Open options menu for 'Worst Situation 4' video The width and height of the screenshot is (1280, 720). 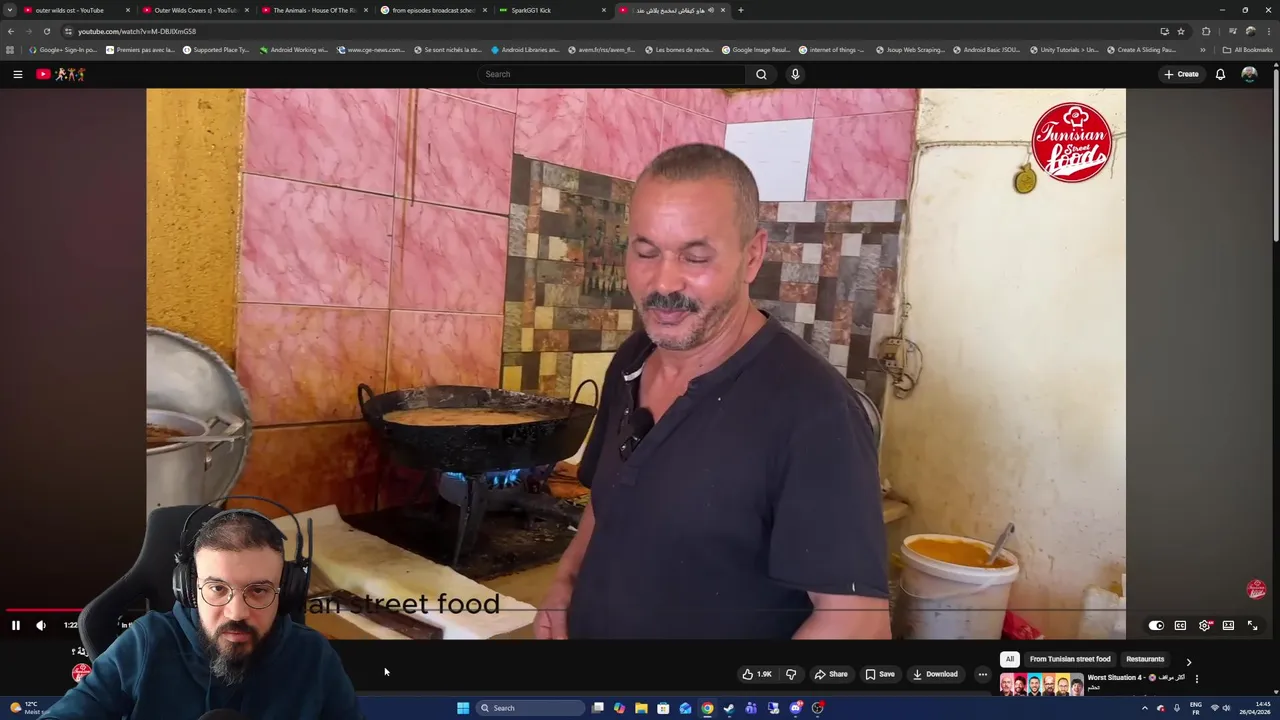coord(1196,679)
